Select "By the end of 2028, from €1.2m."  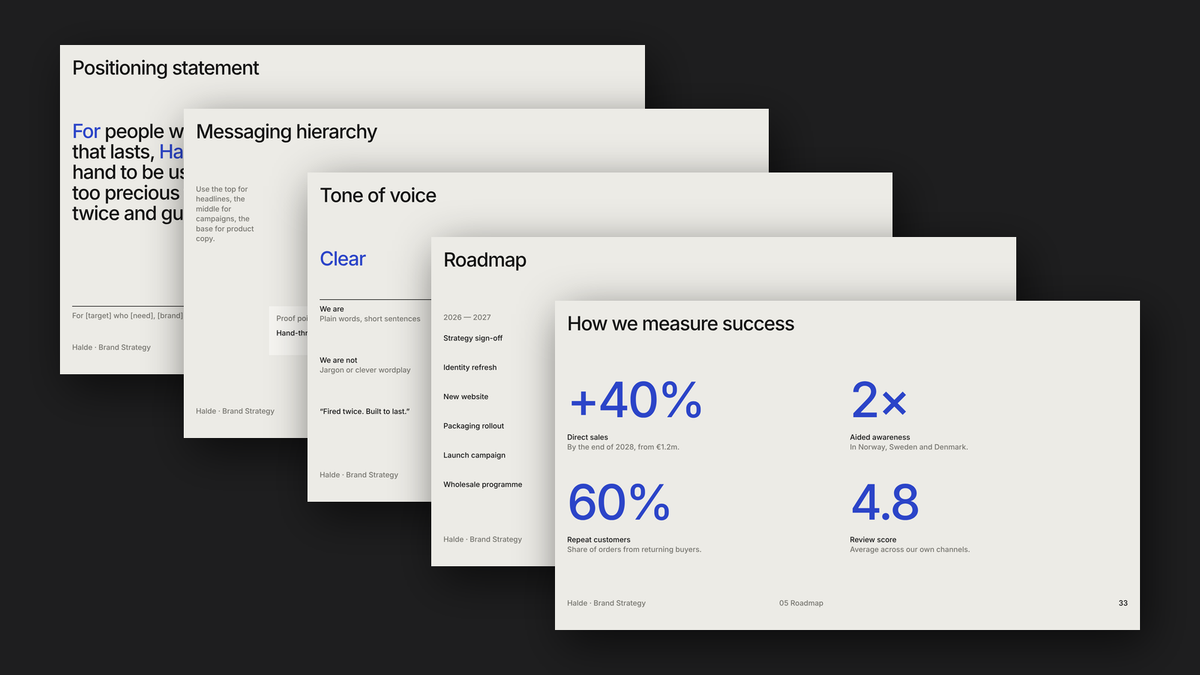click(623, 447)
